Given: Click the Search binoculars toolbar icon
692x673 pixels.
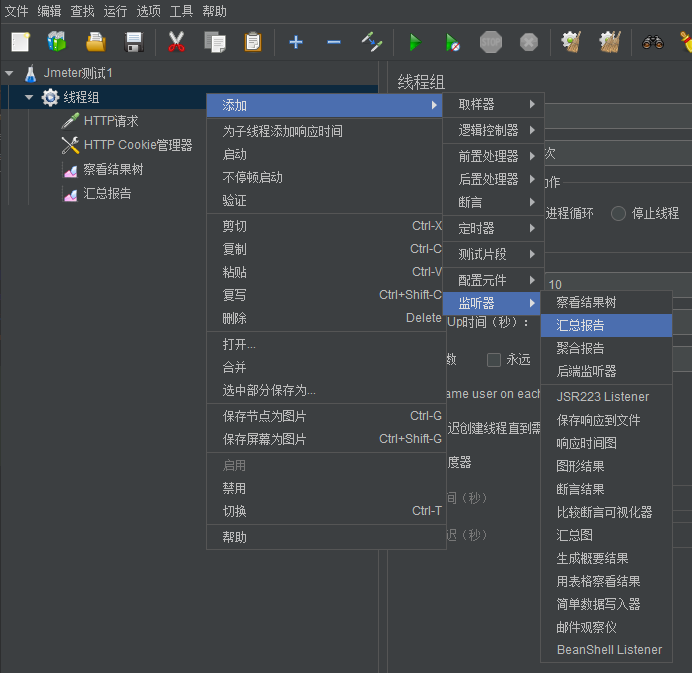Looking at the screenshot, I should (x=653, y=42).
